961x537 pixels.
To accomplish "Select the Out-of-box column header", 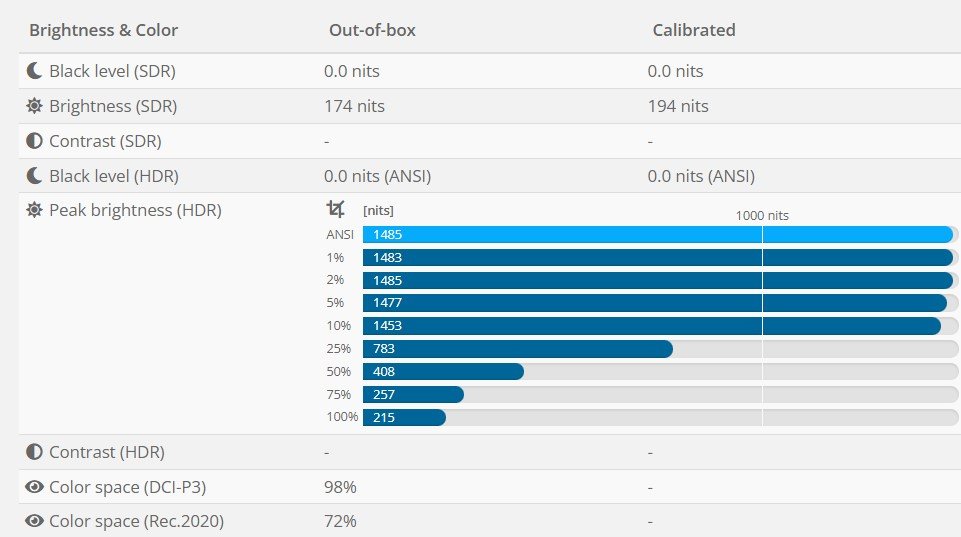I will coord(372,30).
